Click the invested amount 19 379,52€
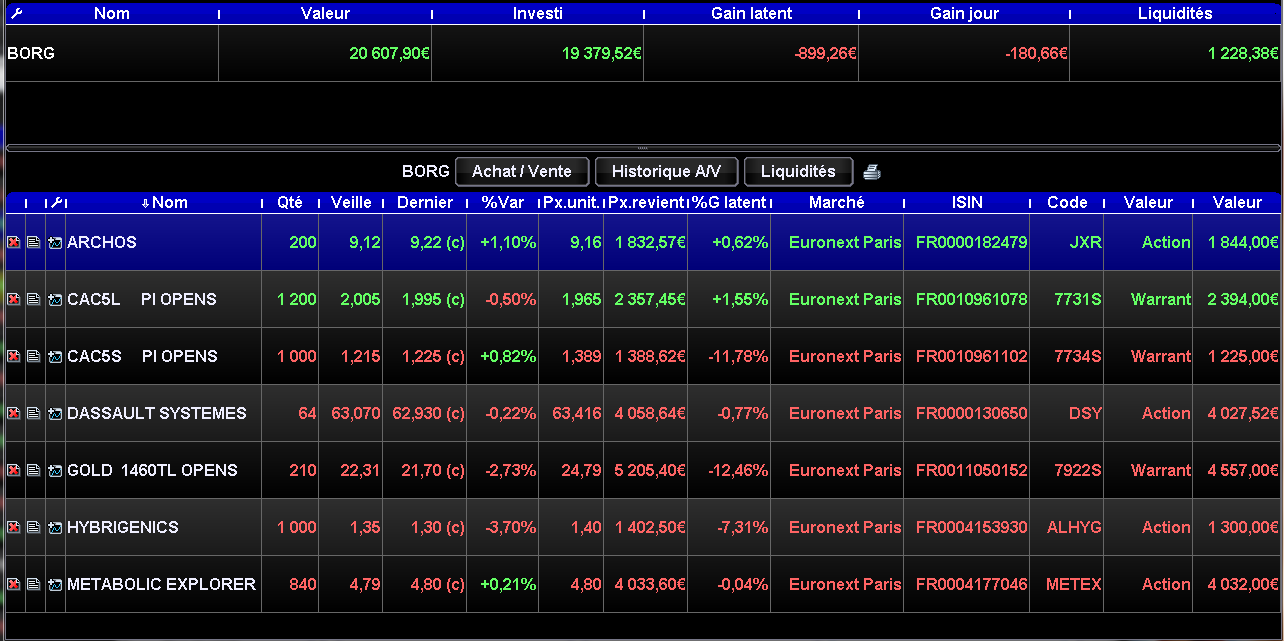The width and height of the screenshot is (1284, 641). (602, 53)
